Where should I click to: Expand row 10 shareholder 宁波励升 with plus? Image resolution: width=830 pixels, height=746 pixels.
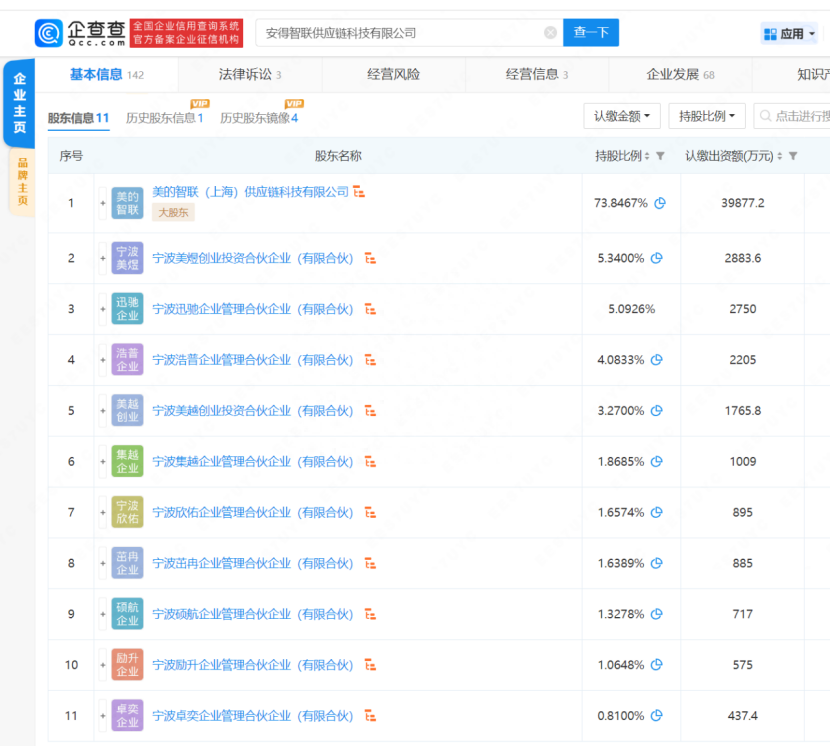pyautogui.click(x=103, y=665)
